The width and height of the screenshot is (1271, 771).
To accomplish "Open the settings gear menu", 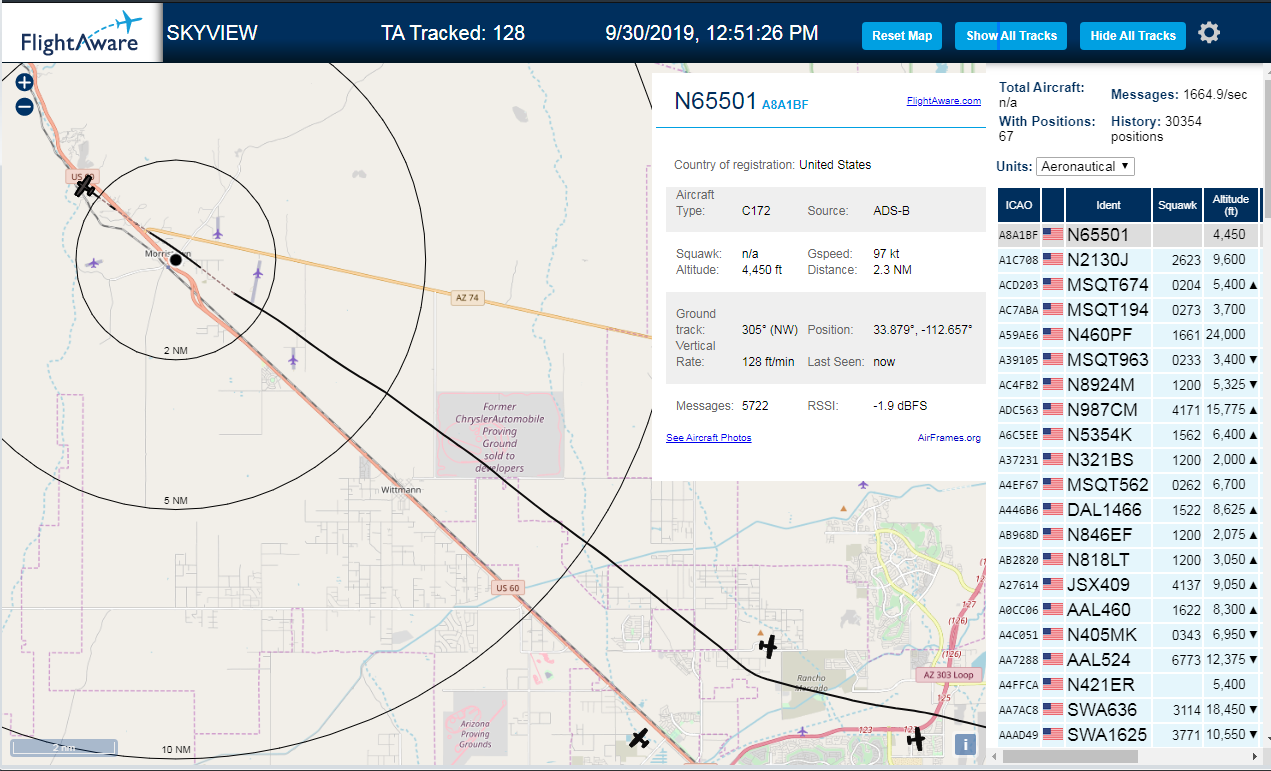I will [1209, 33].
